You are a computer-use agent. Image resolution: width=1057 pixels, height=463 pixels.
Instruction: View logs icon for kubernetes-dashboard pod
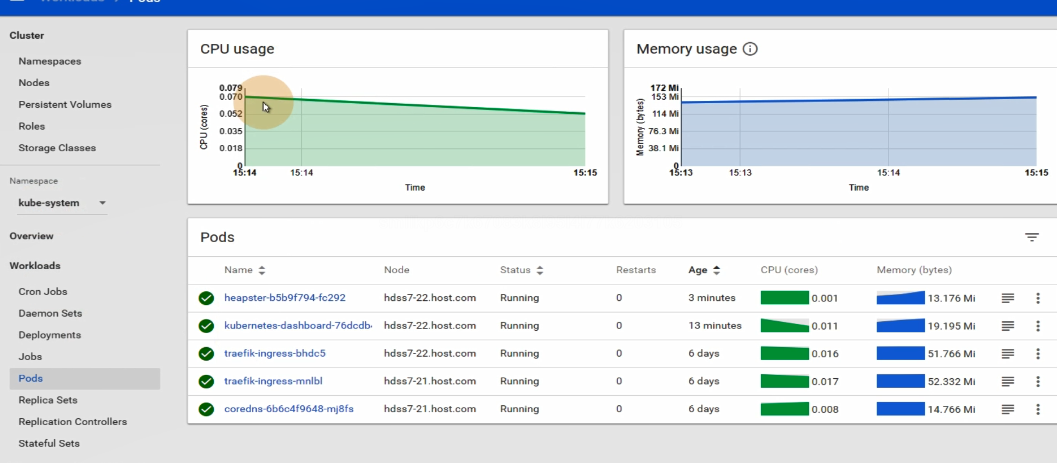point(1008,326)
